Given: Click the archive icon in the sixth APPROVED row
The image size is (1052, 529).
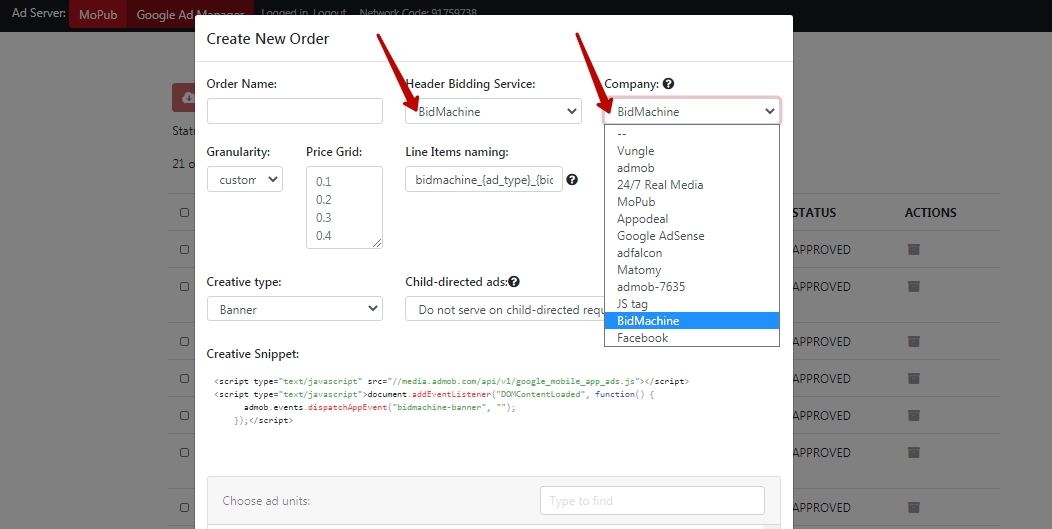Looking at the screenshot, I should click(913, 452).
